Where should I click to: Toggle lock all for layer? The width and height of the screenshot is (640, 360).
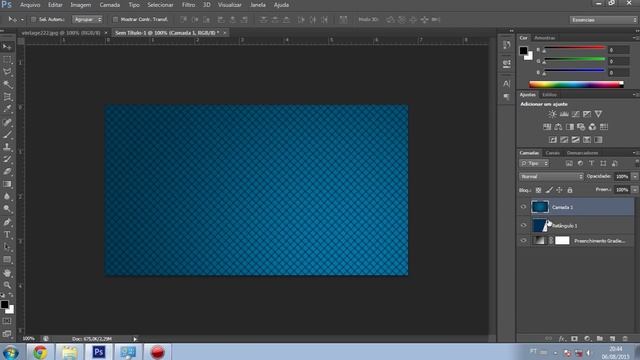click(570, 190)
